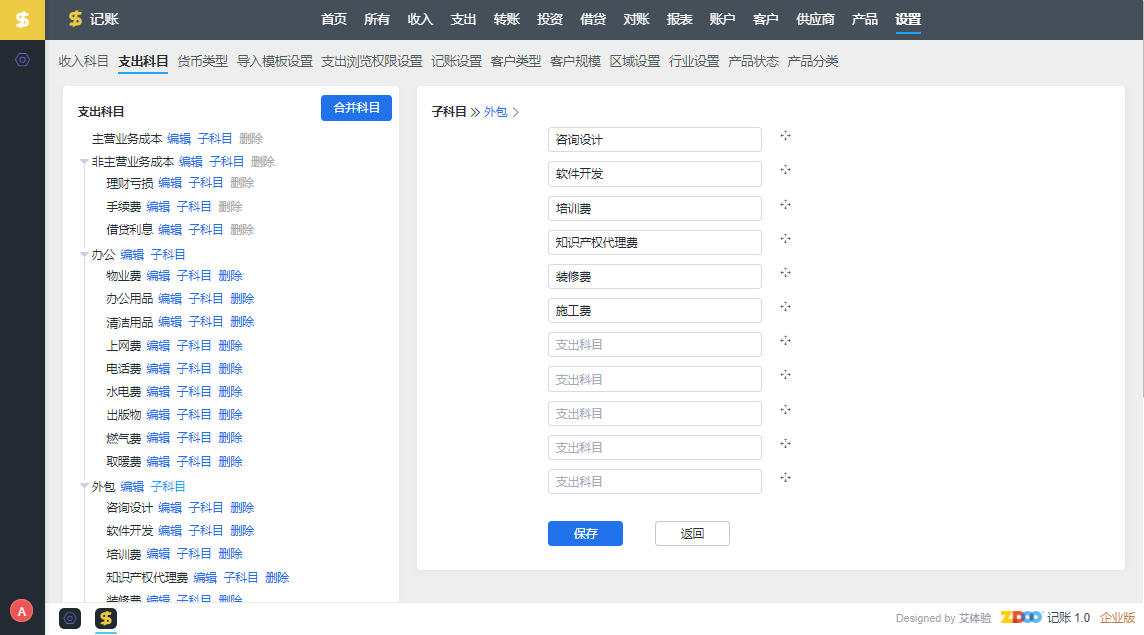Collapse the 非主营业务成本 tree node
The width and height of the screenshot is (1144, 635).
click(84, 162)
